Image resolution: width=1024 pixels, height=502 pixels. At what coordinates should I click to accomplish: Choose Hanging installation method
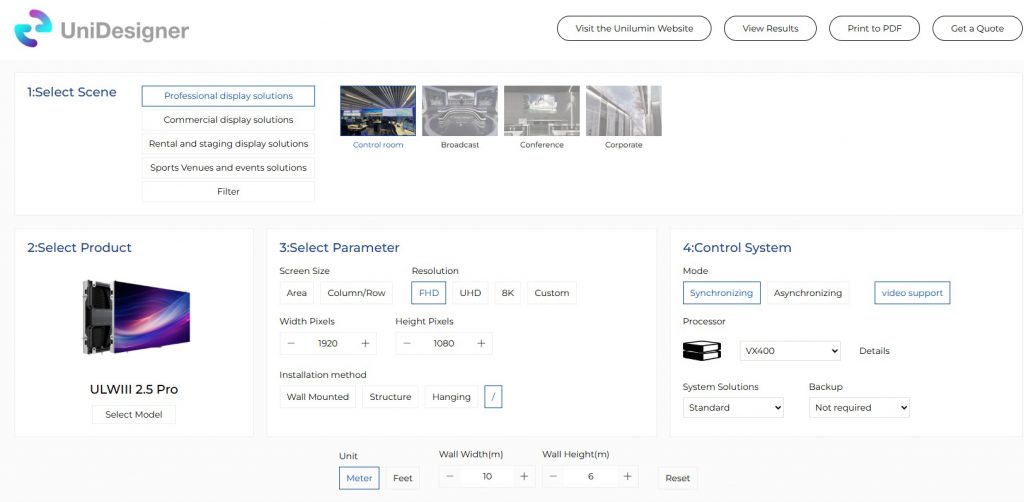pos(451,397)
